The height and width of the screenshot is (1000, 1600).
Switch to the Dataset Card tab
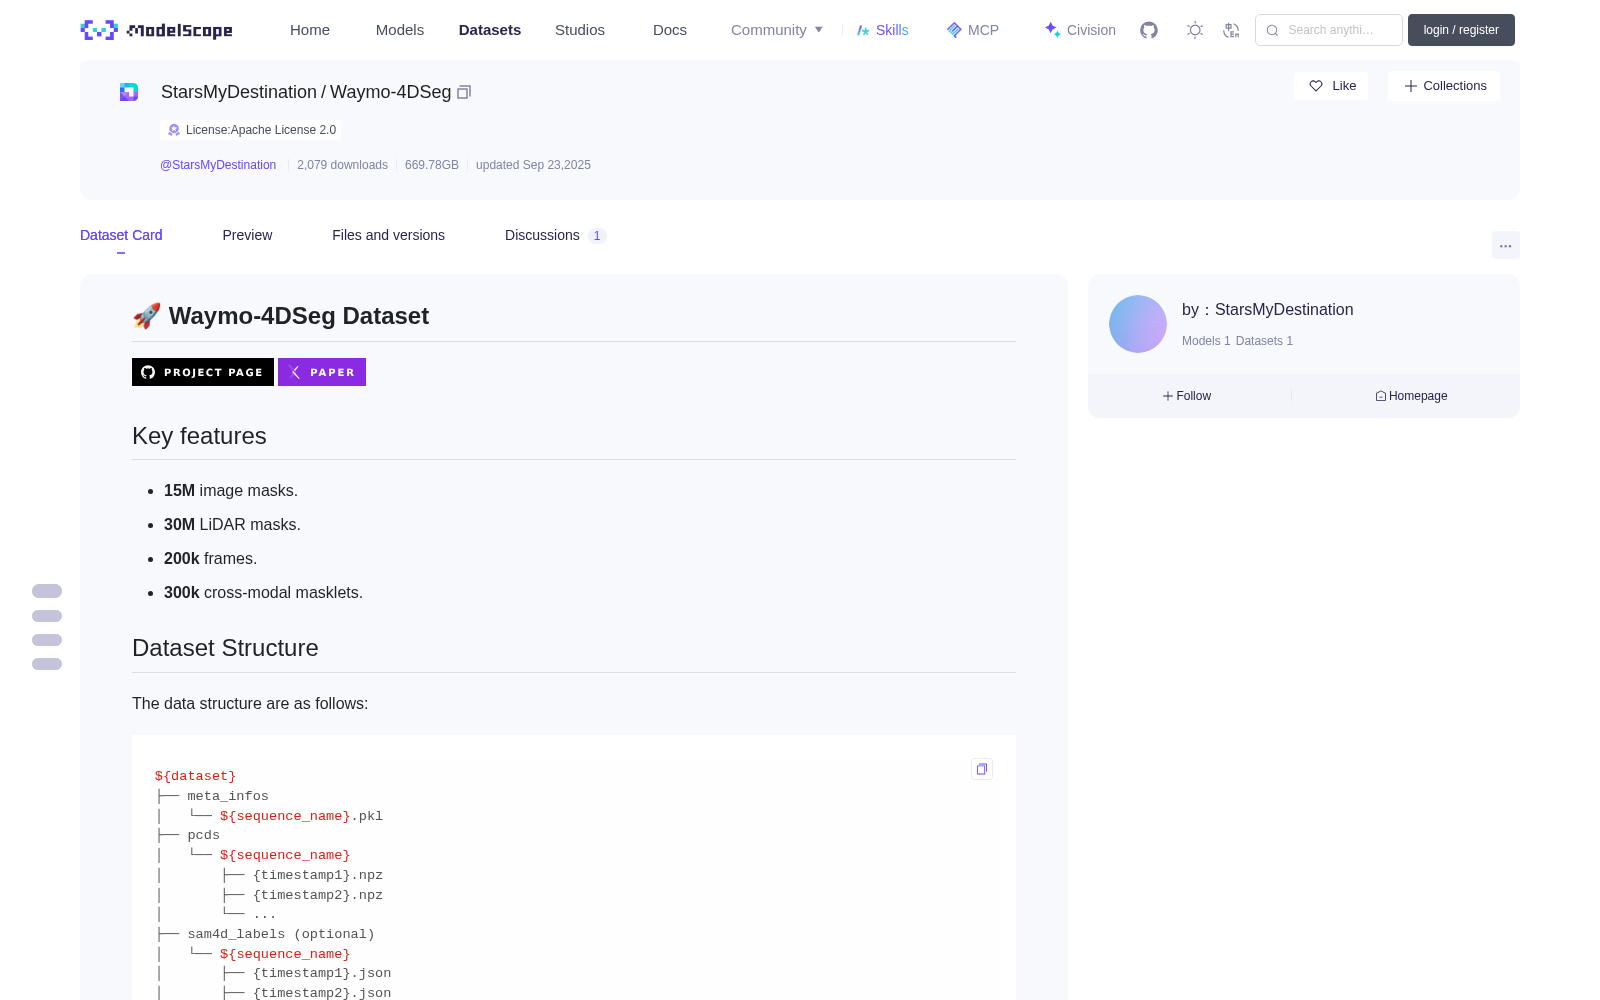click(x=121, y=235)
